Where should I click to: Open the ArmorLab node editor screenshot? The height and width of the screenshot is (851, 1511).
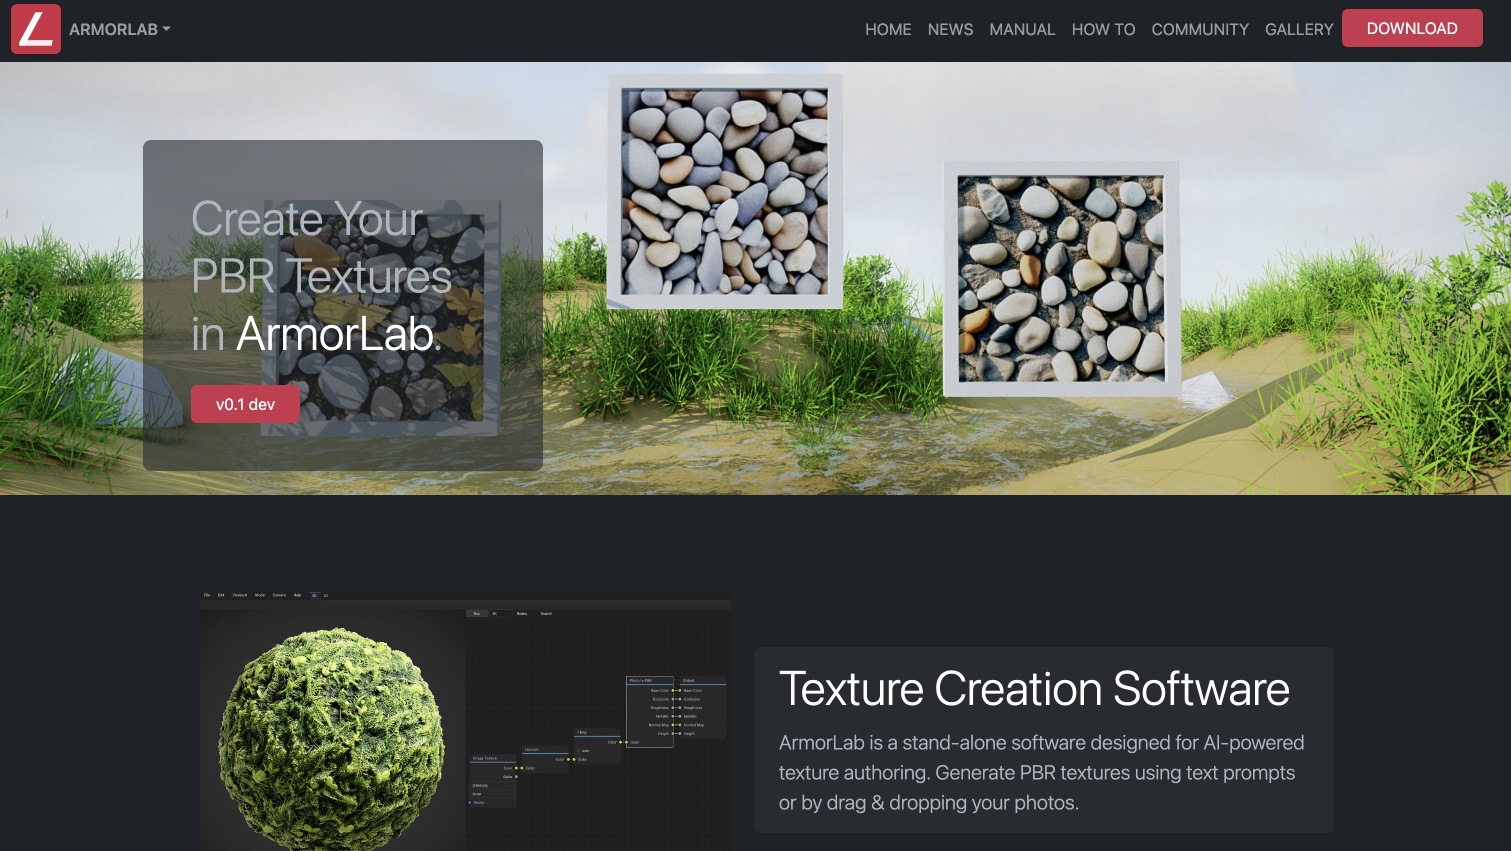click(465, 720)
